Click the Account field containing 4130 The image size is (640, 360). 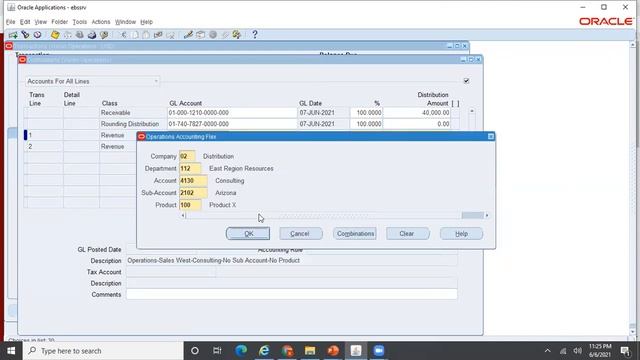193,180
